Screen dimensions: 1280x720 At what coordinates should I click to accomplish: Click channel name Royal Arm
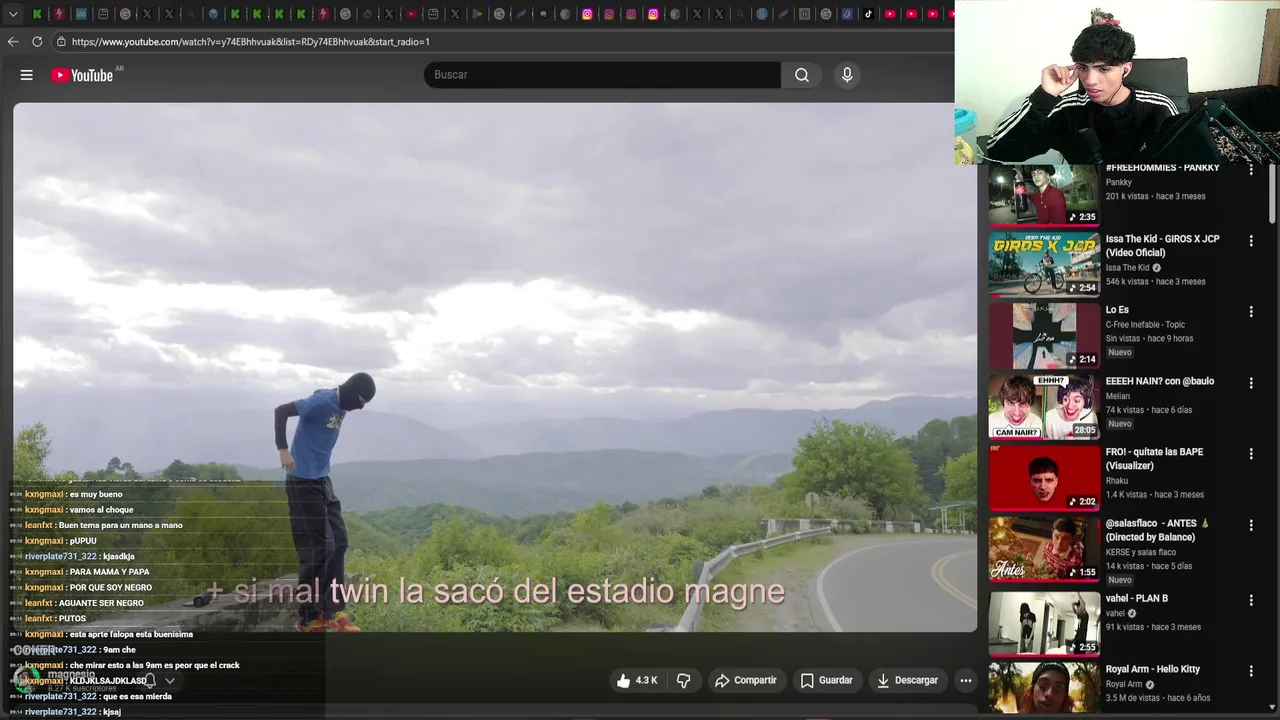(x=1123, y=685)
